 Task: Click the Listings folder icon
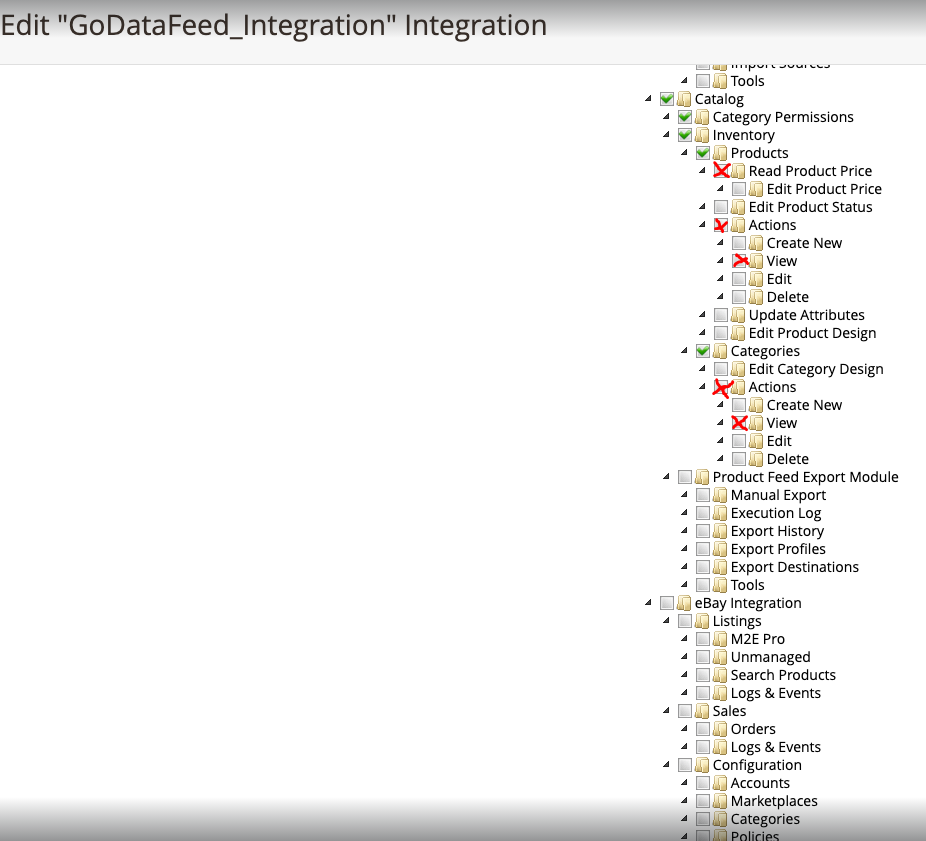[x=702, y=621]
